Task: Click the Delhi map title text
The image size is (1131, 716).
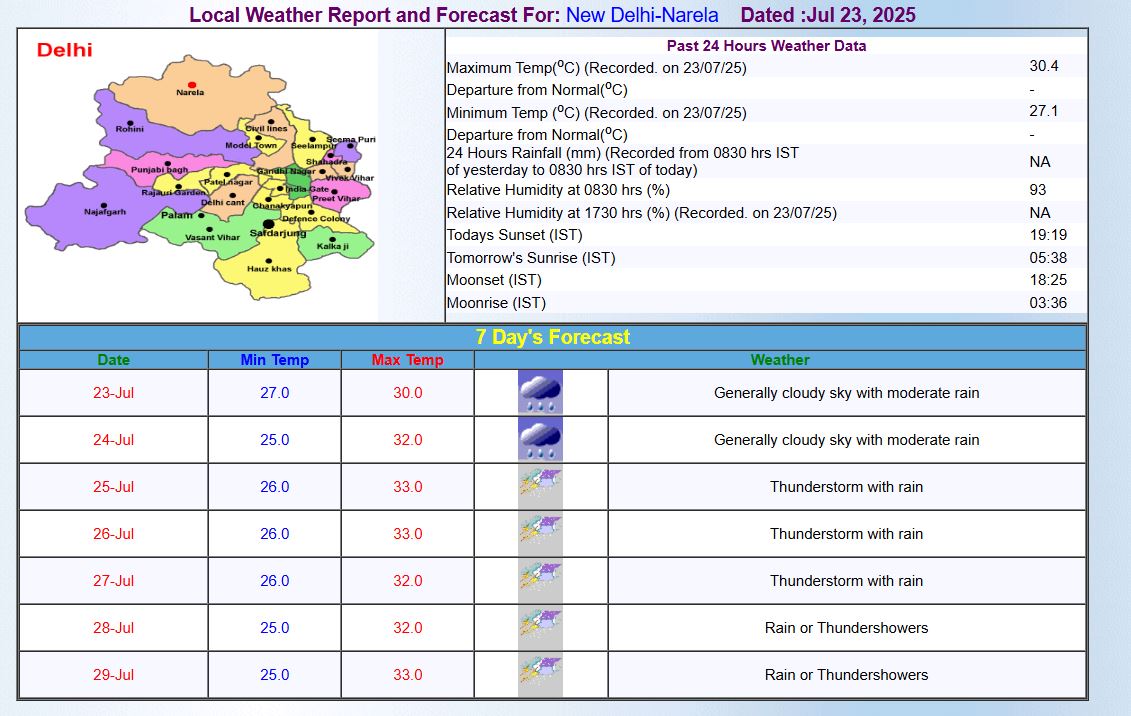Action: click(65, 50)
